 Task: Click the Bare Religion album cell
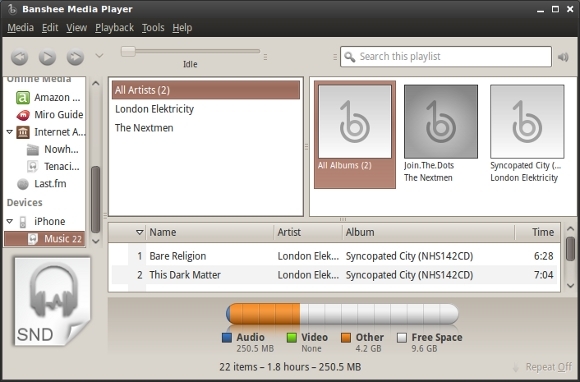click(x=409, y=256)
